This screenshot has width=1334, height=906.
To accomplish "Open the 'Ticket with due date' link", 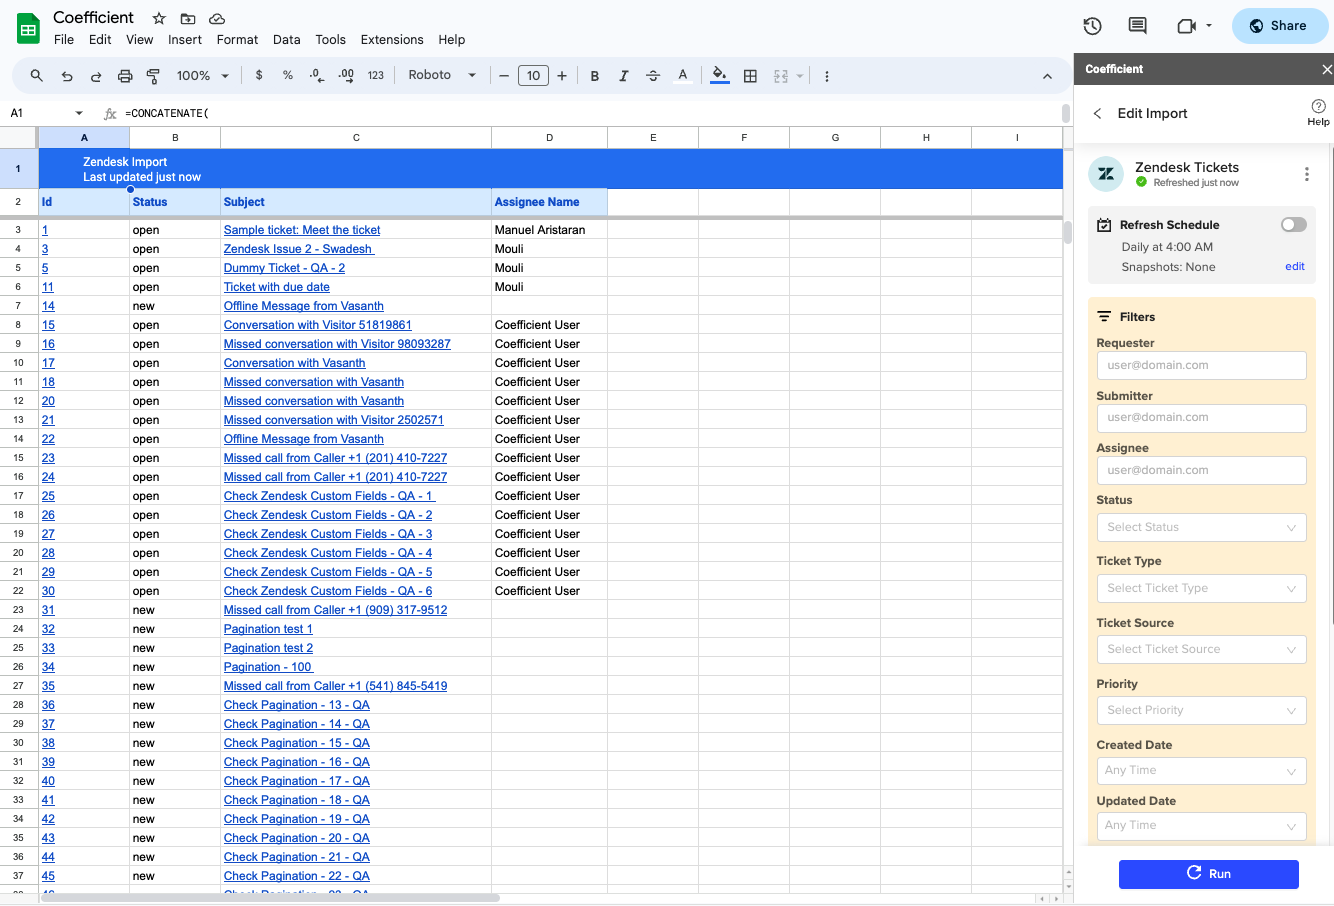I will coord(277,287).
